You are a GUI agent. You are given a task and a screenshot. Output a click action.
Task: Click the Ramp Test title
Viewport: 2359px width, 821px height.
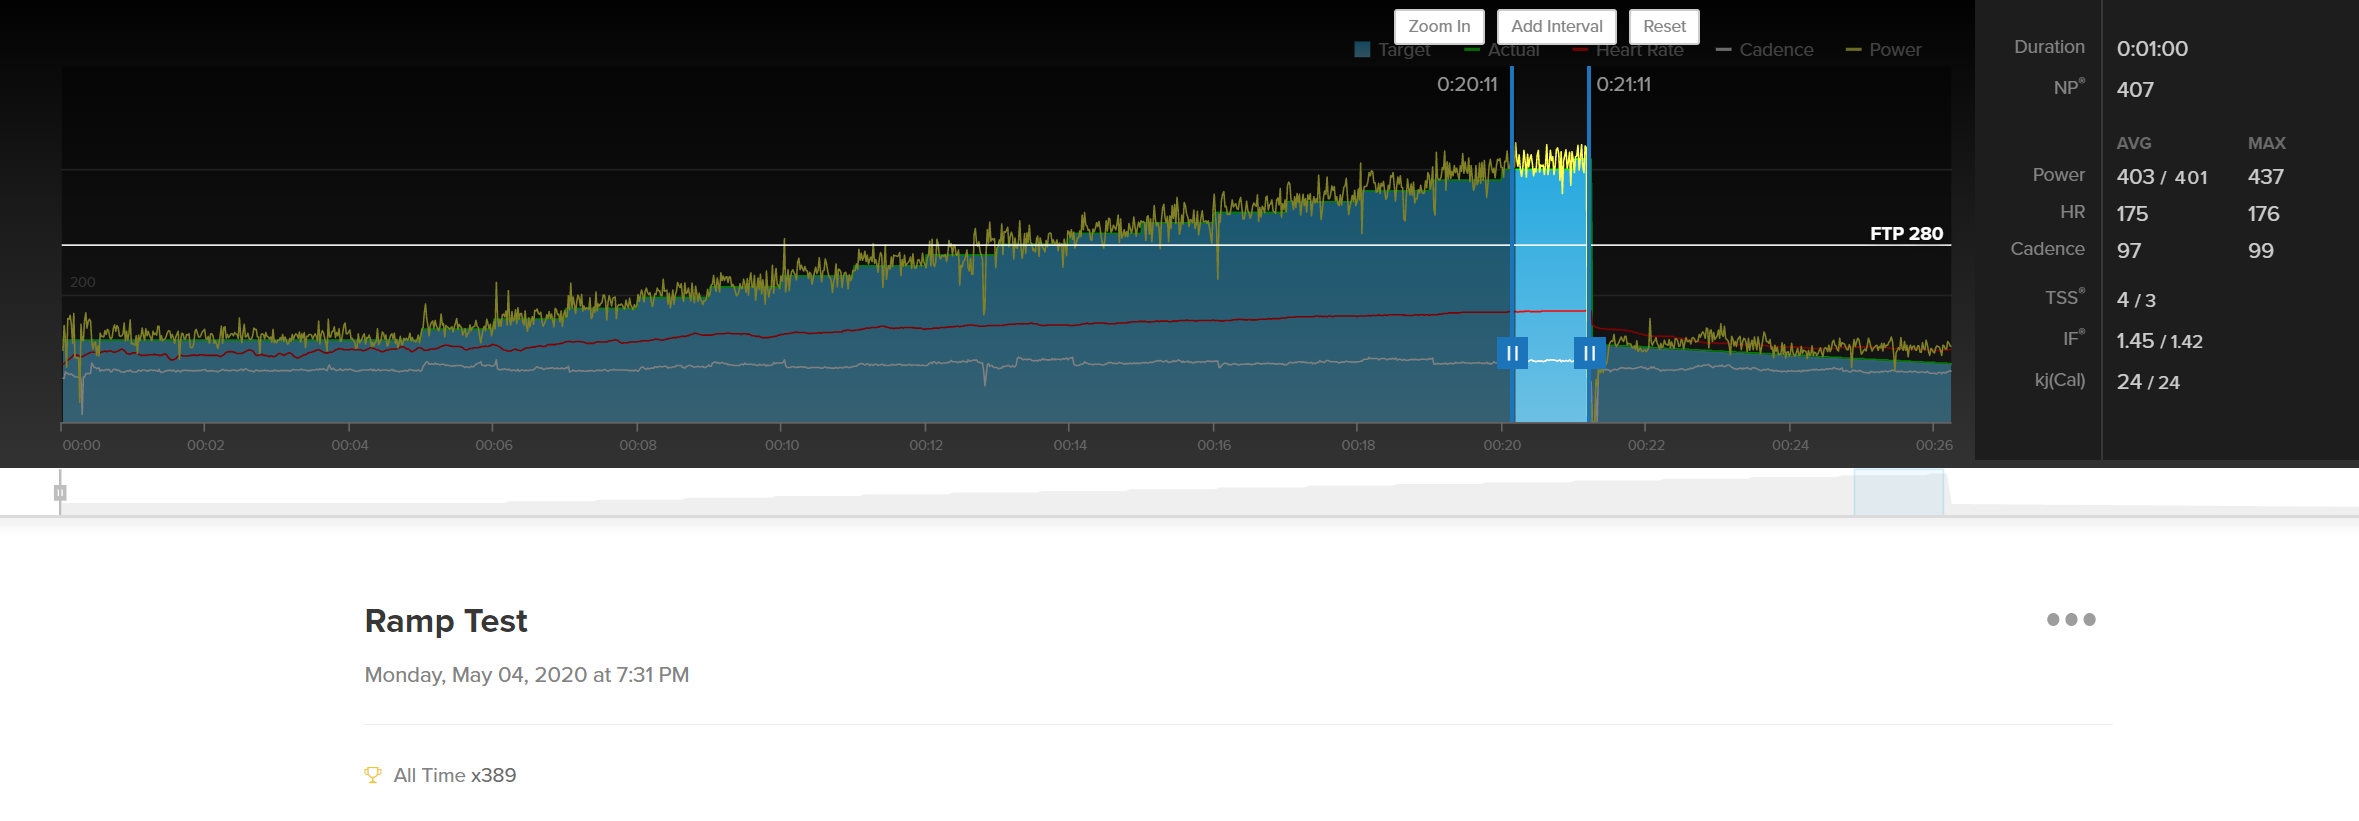tap(446, 621)
